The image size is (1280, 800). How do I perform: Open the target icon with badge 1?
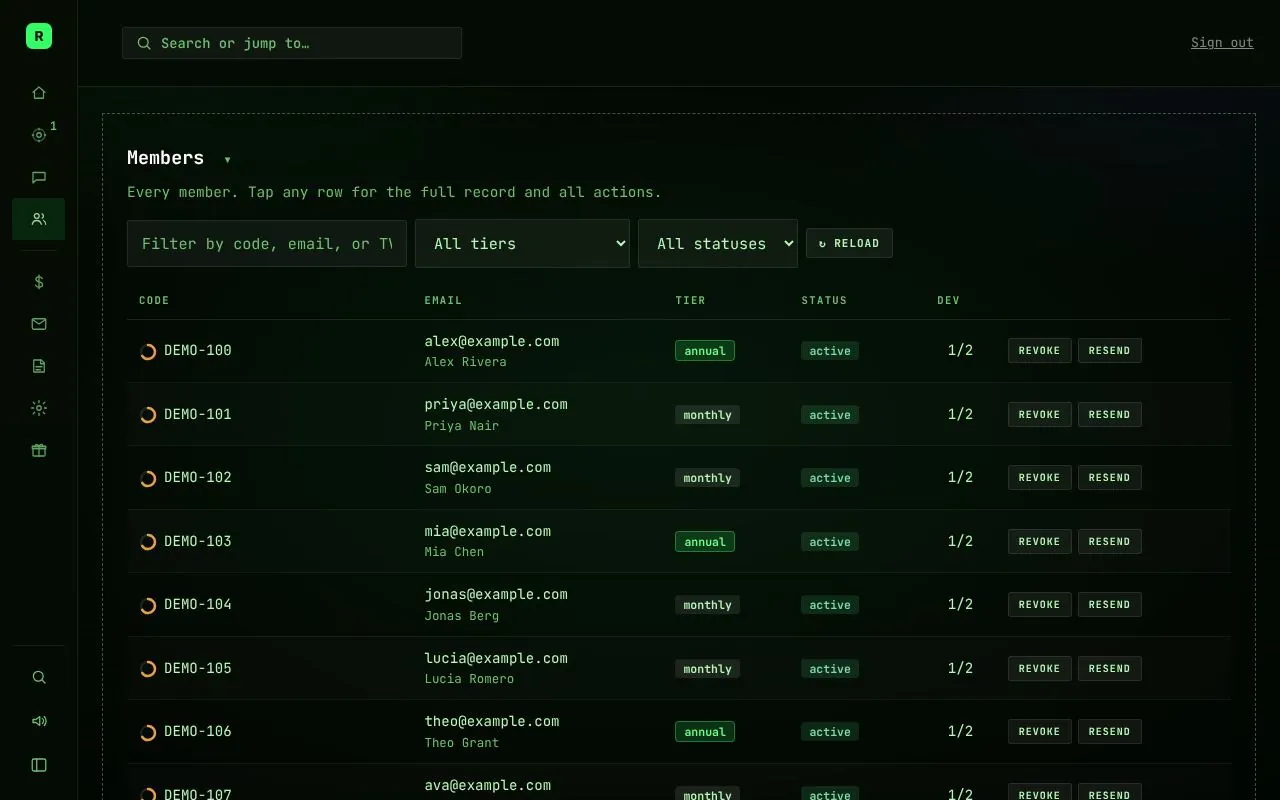pyautogui.click(x=39, y=135)
